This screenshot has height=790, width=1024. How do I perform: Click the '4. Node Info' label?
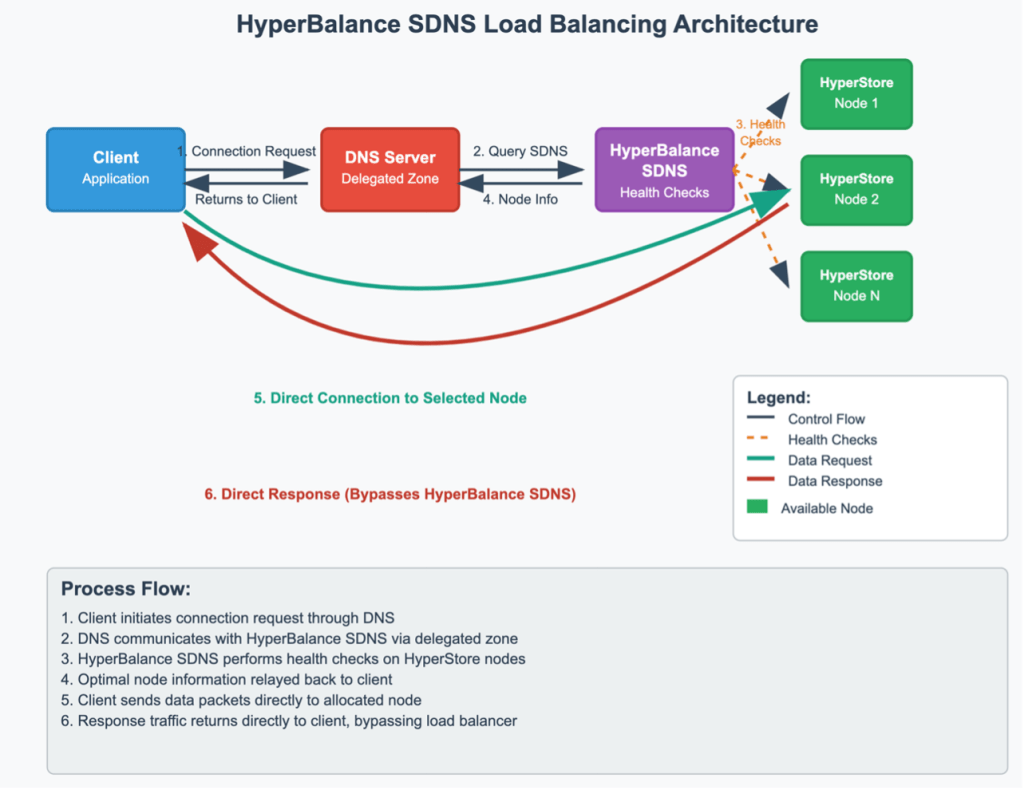click(x=520, y=199)
